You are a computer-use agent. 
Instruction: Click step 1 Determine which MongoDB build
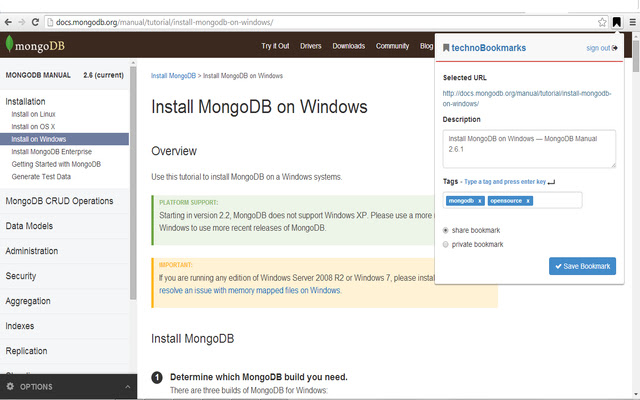coord(258,377)
